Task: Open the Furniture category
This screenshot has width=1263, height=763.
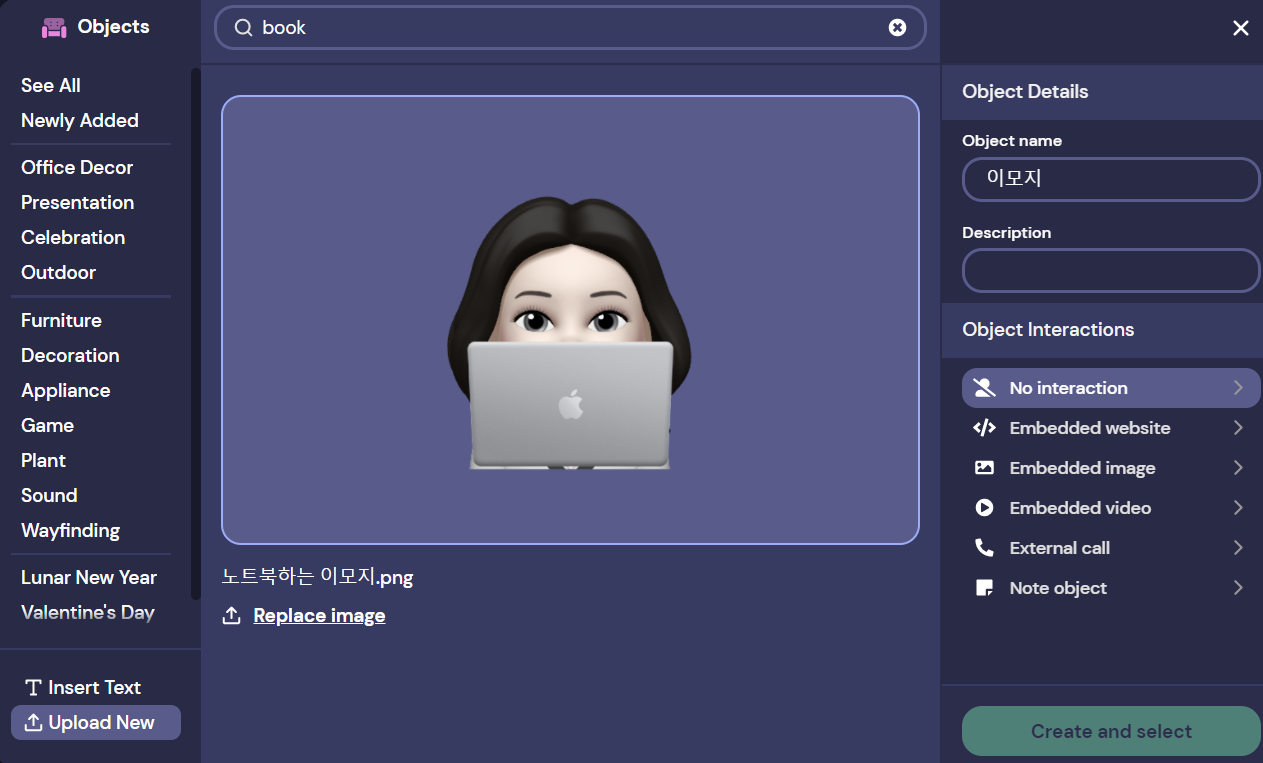Action: [x=61, y=320]
